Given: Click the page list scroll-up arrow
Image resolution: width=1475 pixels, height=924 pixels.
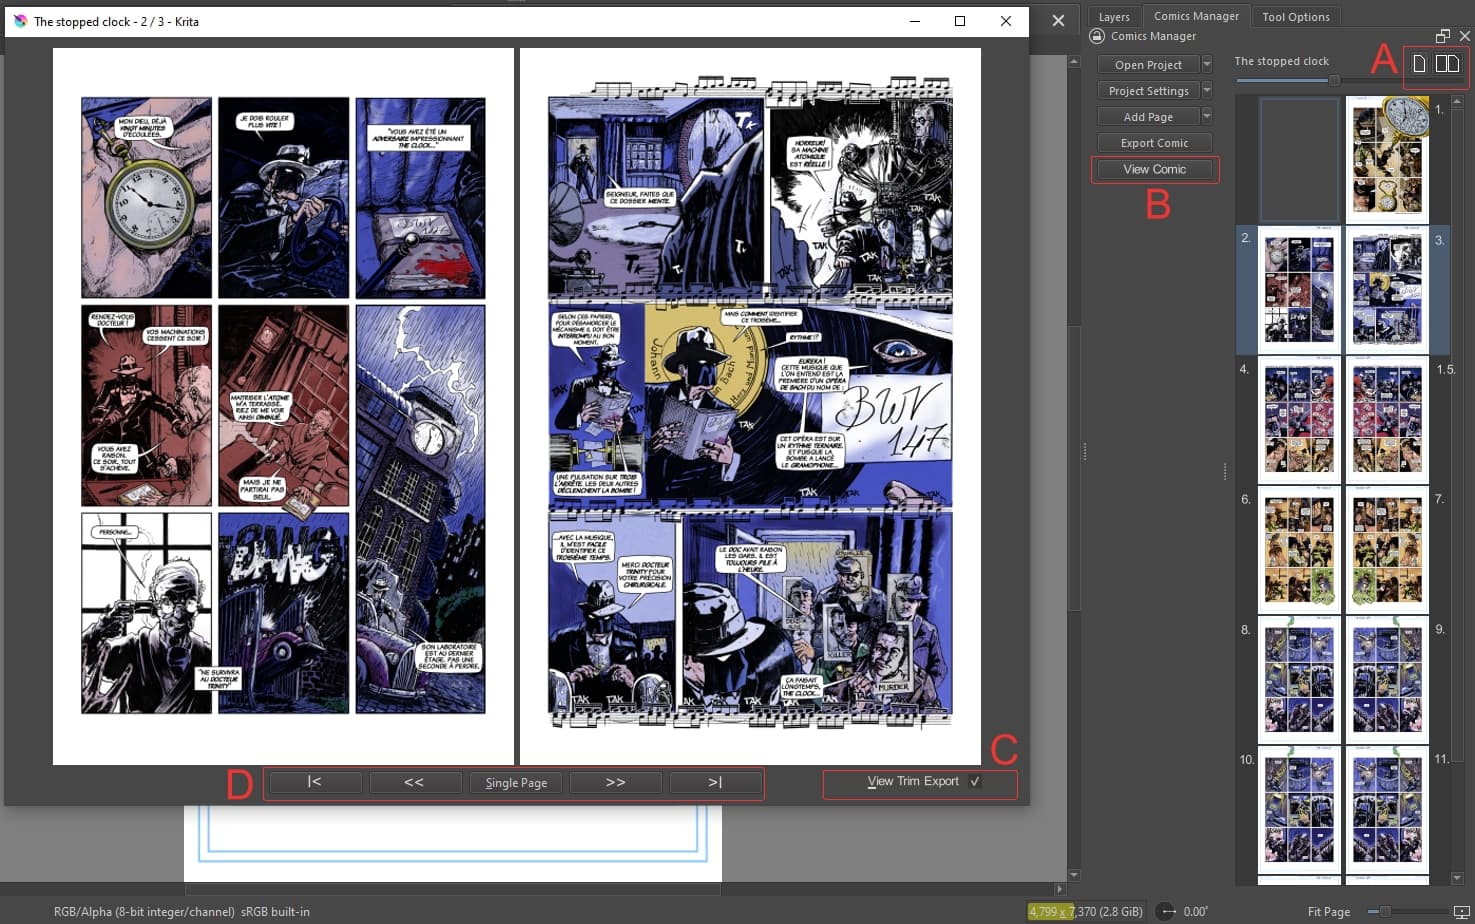Looking at the screenshot, I should (1456, 101).
